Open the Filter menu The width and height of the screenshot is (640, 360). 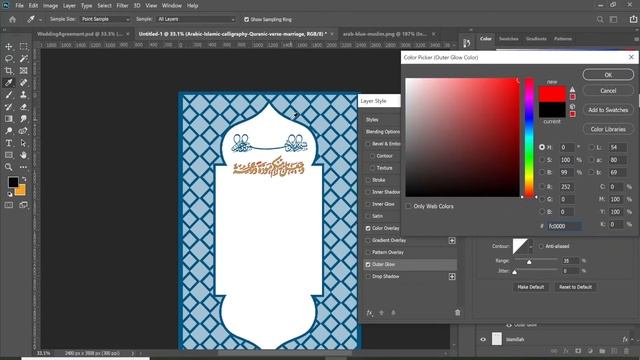tap(122, 6)
